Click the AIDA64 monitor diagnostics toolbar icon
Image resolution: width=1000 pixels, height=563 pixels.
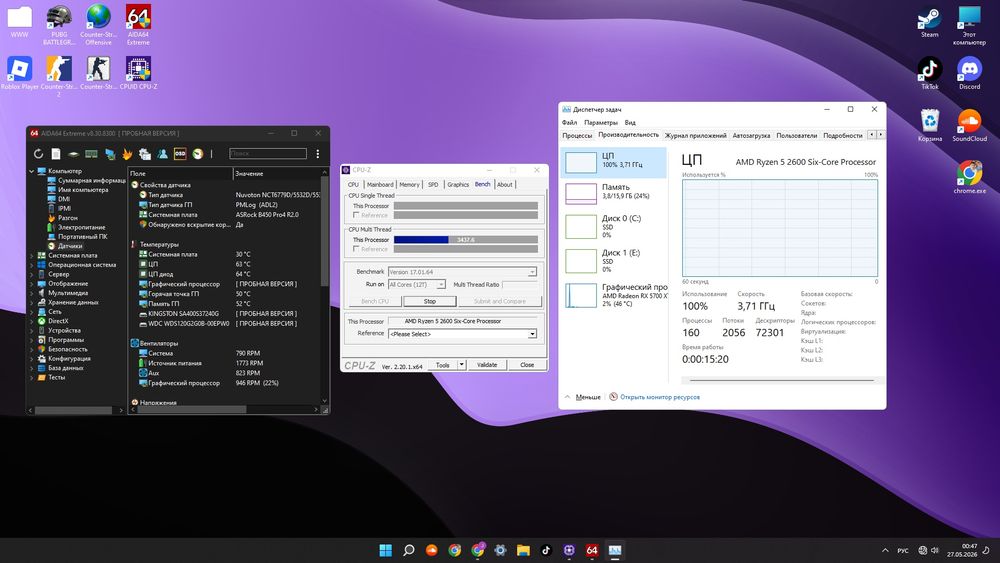coord(110,154)
